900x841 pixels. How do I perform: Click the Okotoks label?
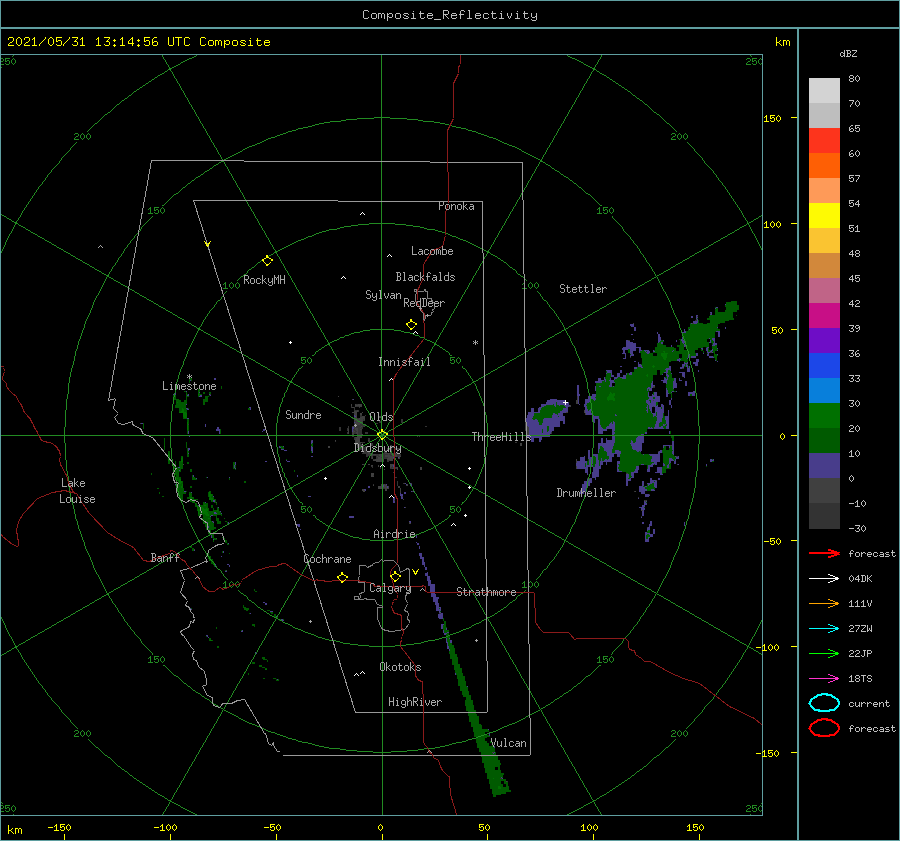[400, 667]
